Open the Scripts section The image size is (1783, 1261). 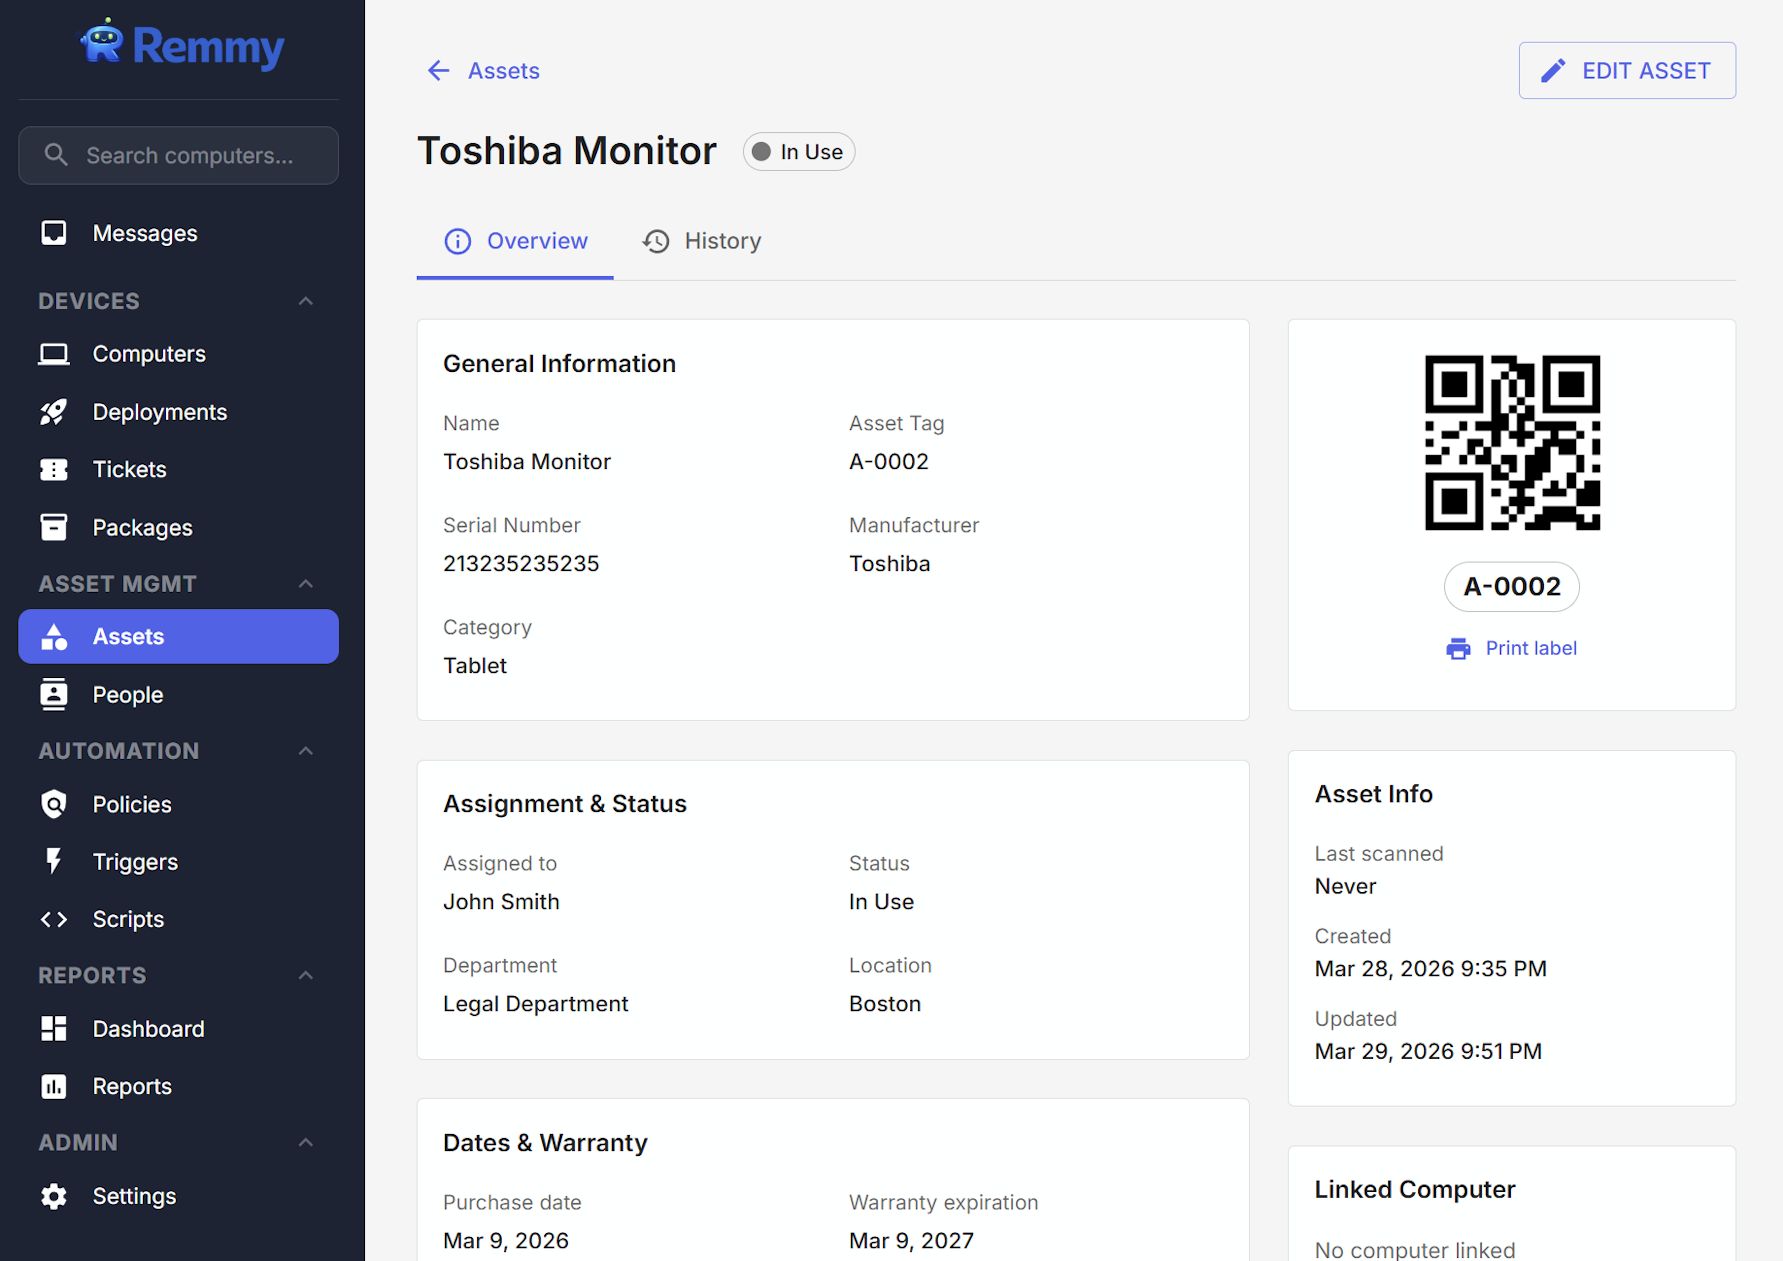(x=128, y=919)
